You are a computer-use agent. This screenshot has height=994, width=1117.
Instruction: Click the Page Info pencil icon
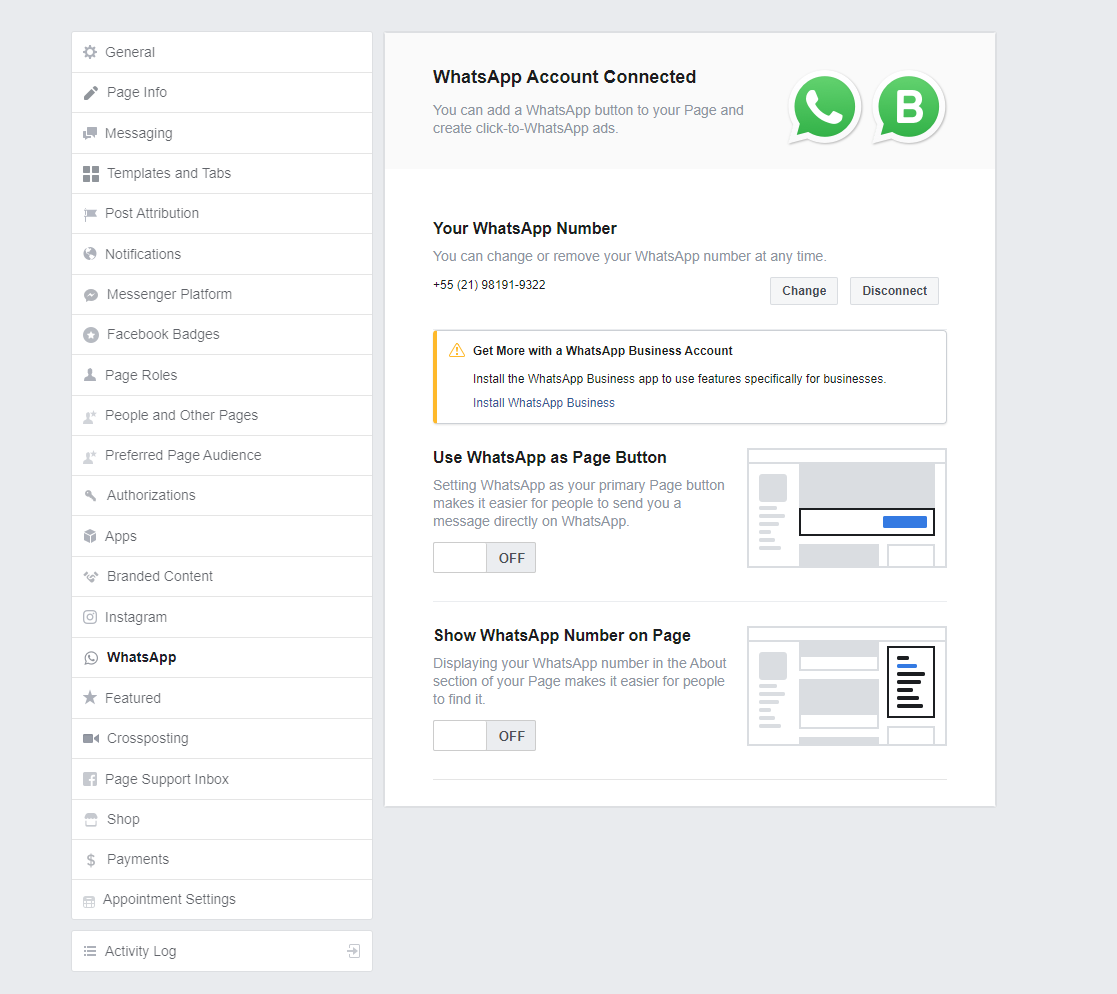91,93
